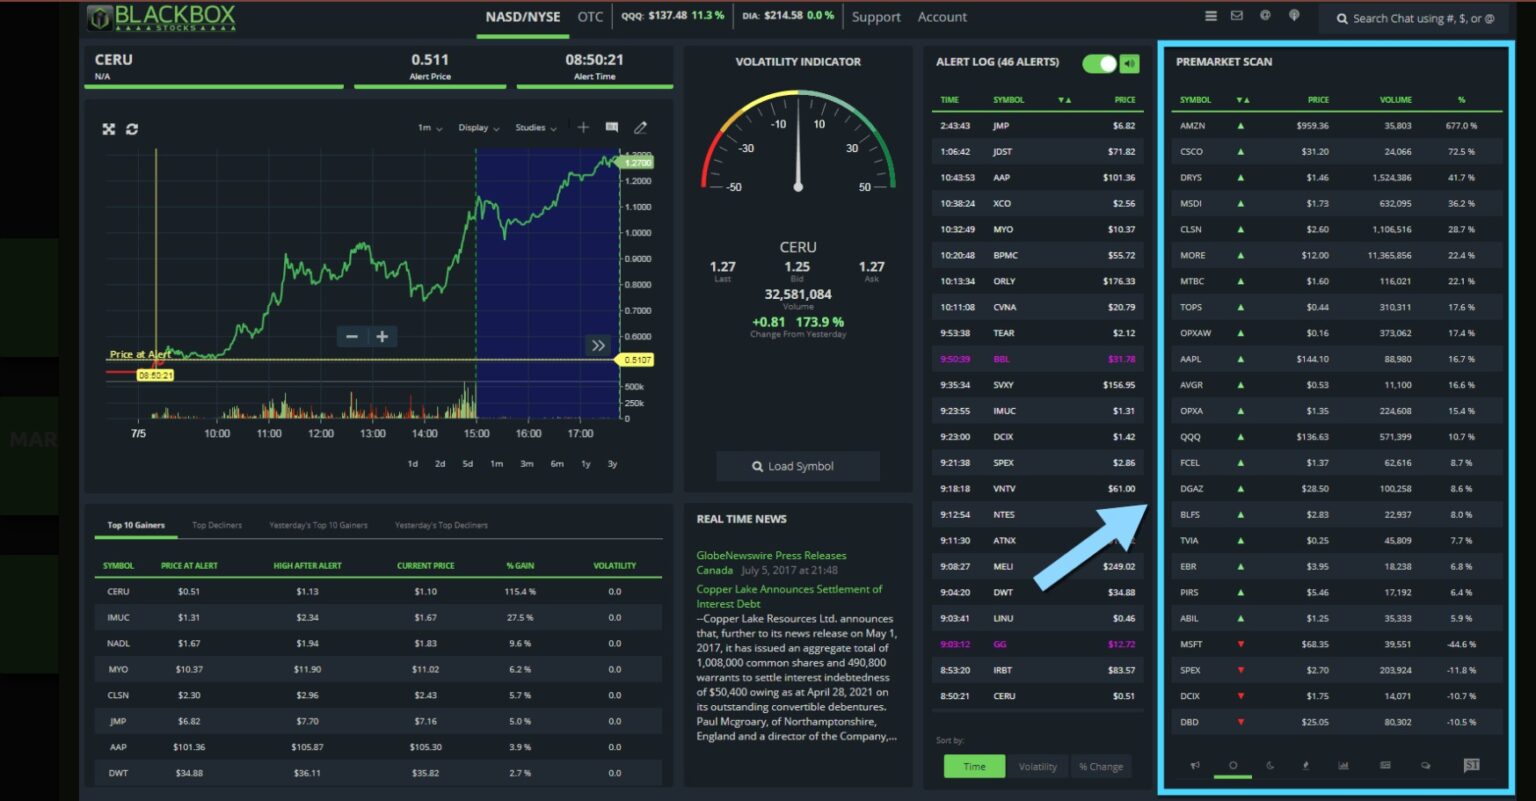Open GlobeNewswire Press Releases Canada link
This screenshot has width=1536, height=801.
(x=771, y=562)
